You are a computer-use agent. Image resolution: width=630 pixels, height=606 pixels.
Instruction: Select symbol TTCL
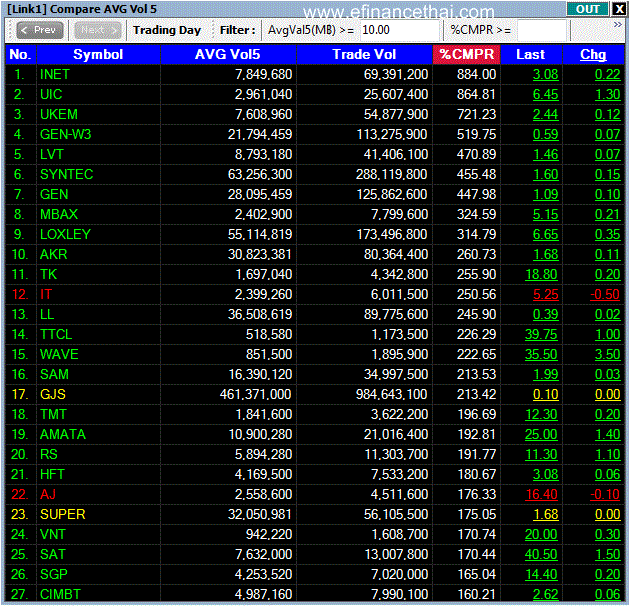[56, 334]
